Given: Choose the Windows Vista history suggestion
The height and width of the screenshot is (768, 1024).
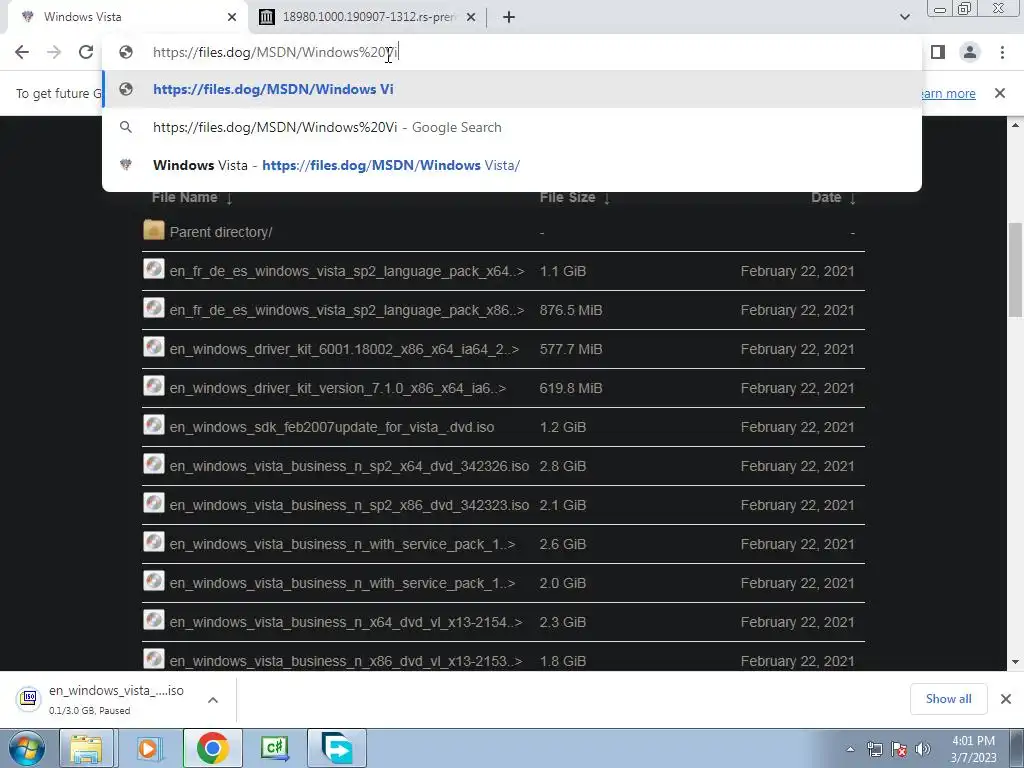Looking at the screenshot, I should [x=512, y=165].
